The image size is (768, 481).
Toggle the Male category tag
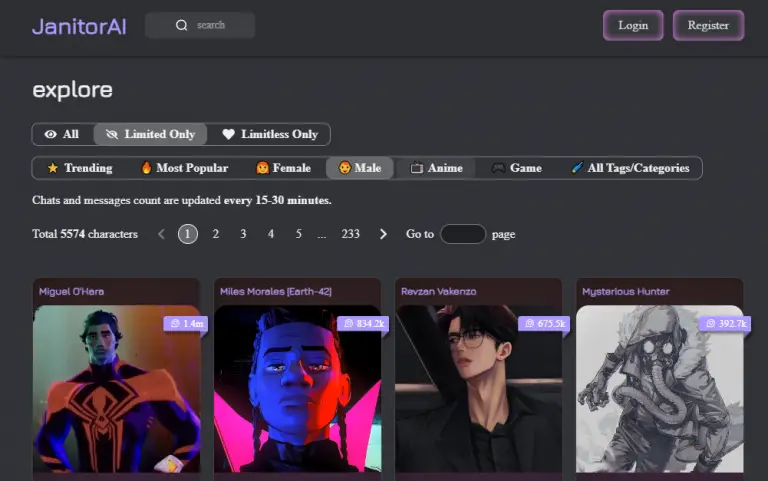click(360, 168)
